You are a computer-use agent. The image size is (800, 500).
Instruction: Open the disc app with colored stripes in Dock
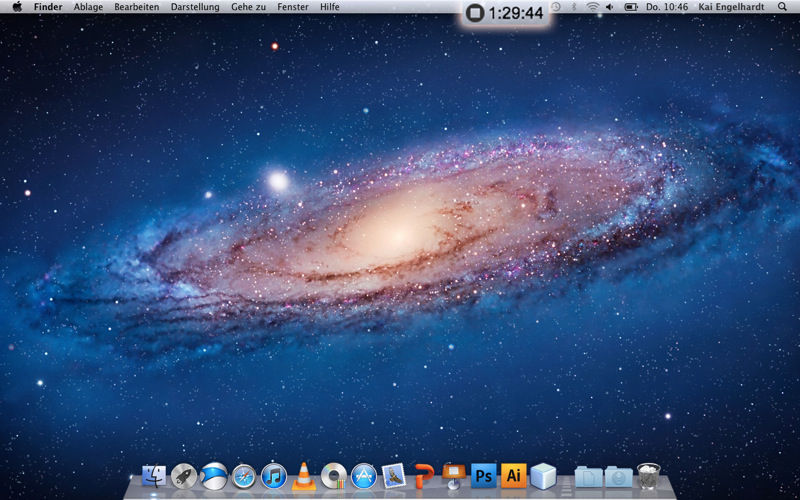tap(334, 476)
